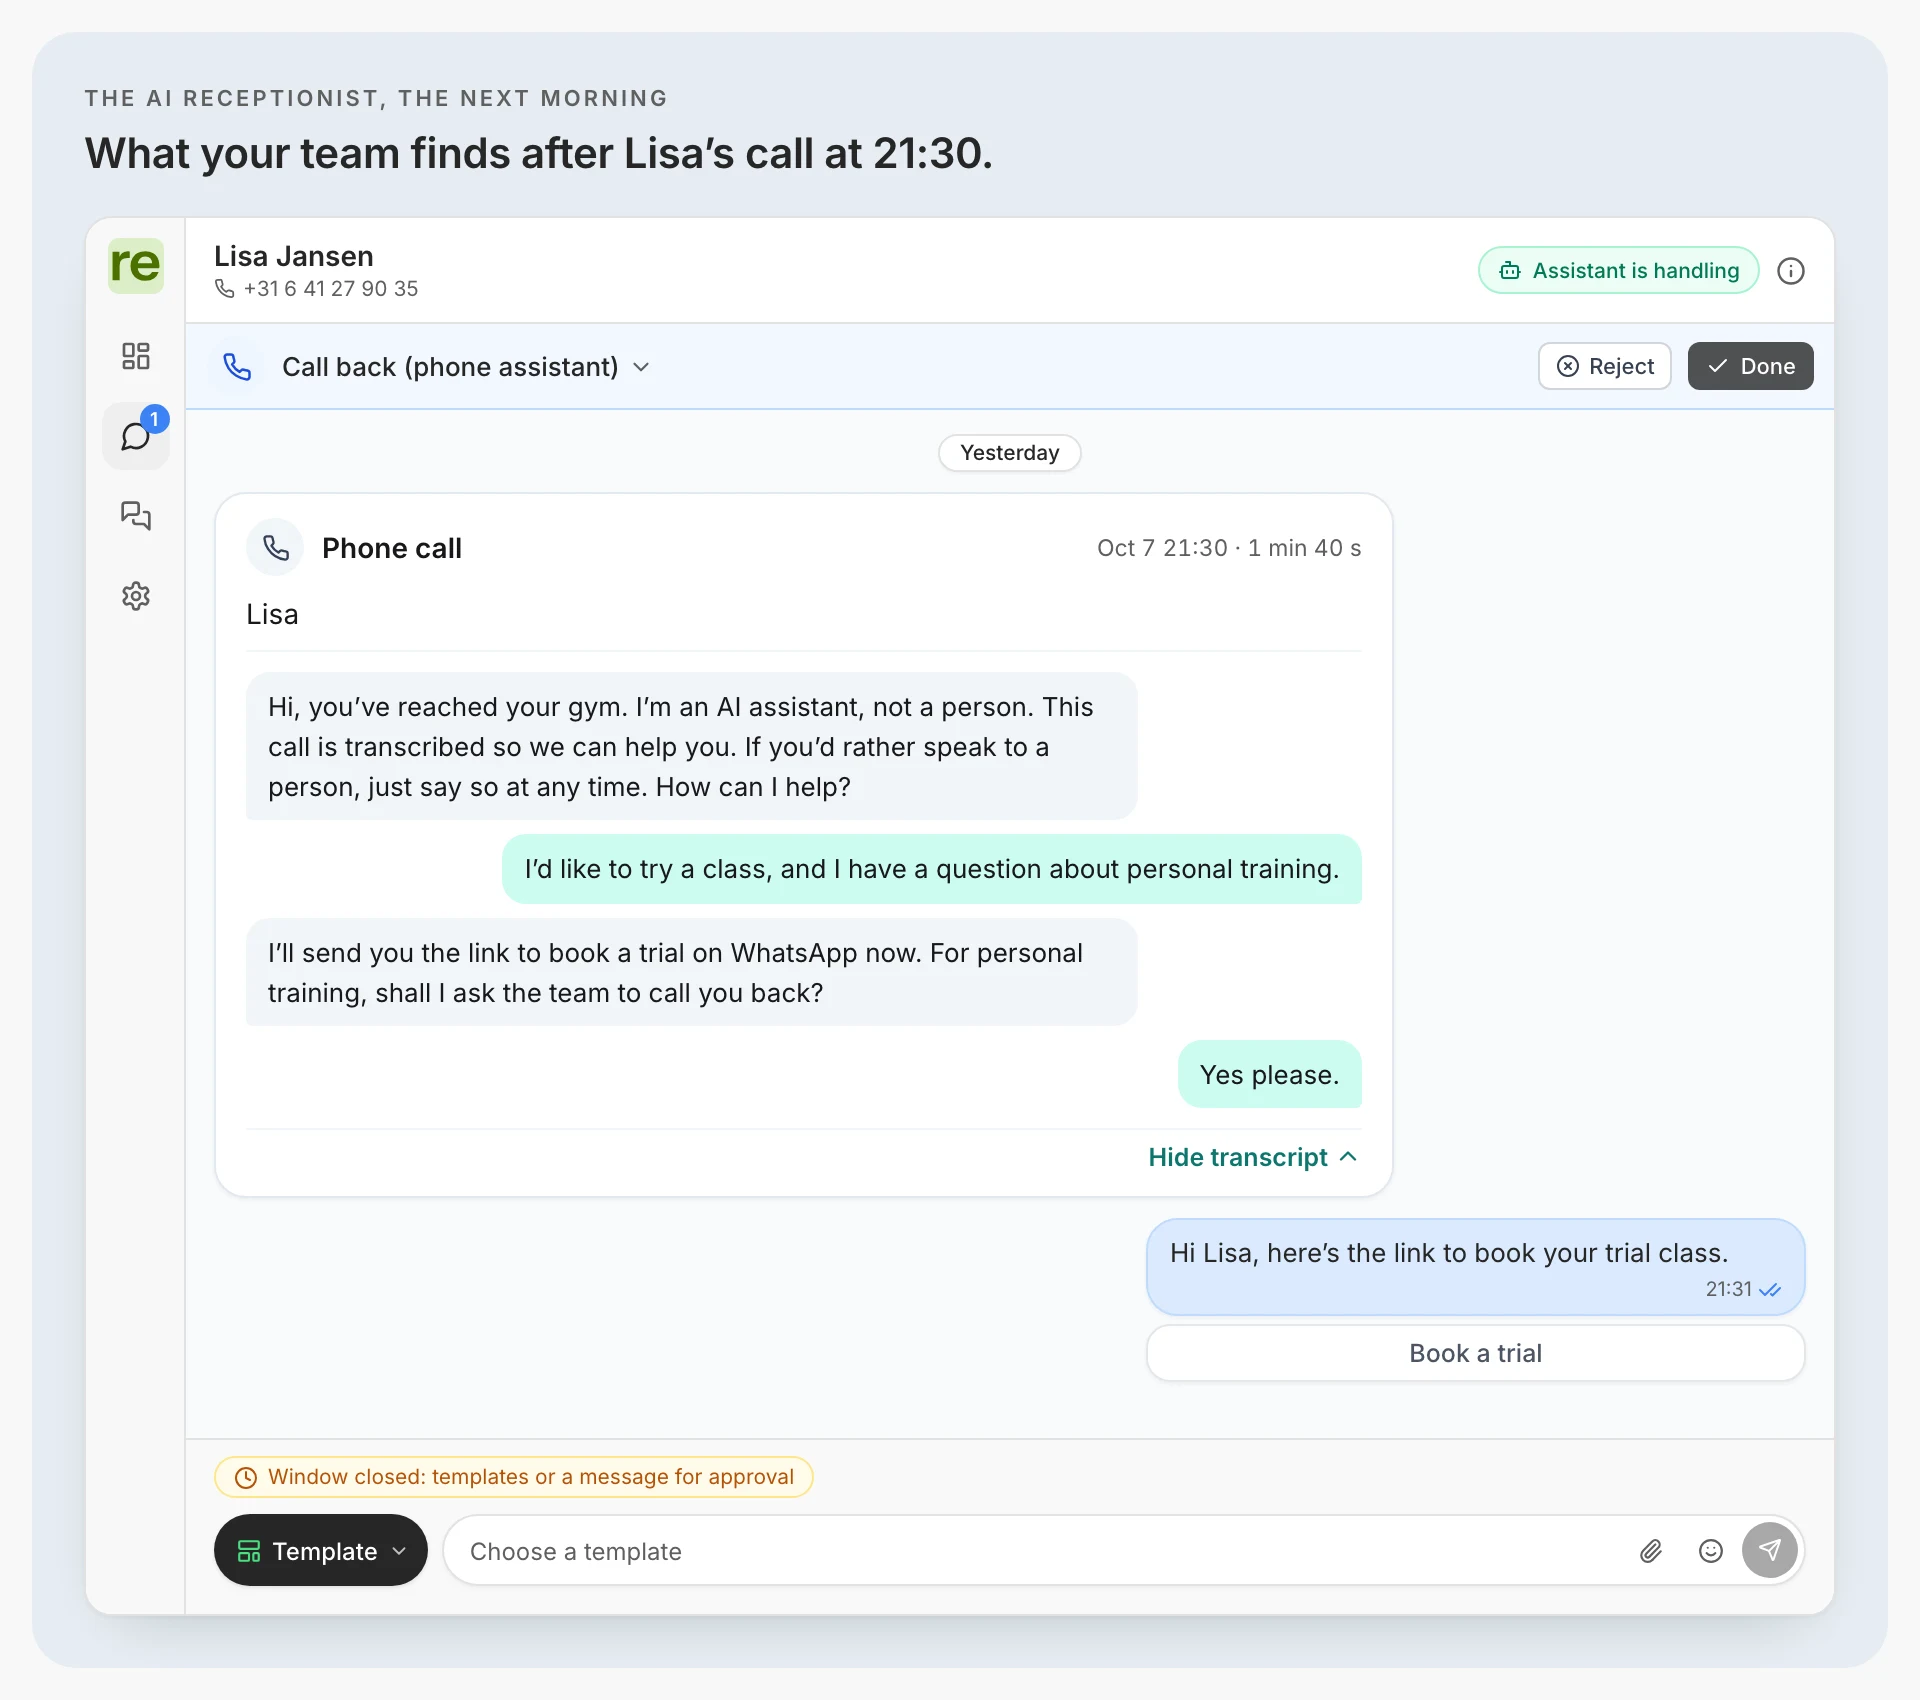Expand the 'Call back (phone assistant)' dropdown

coord(465,367)
